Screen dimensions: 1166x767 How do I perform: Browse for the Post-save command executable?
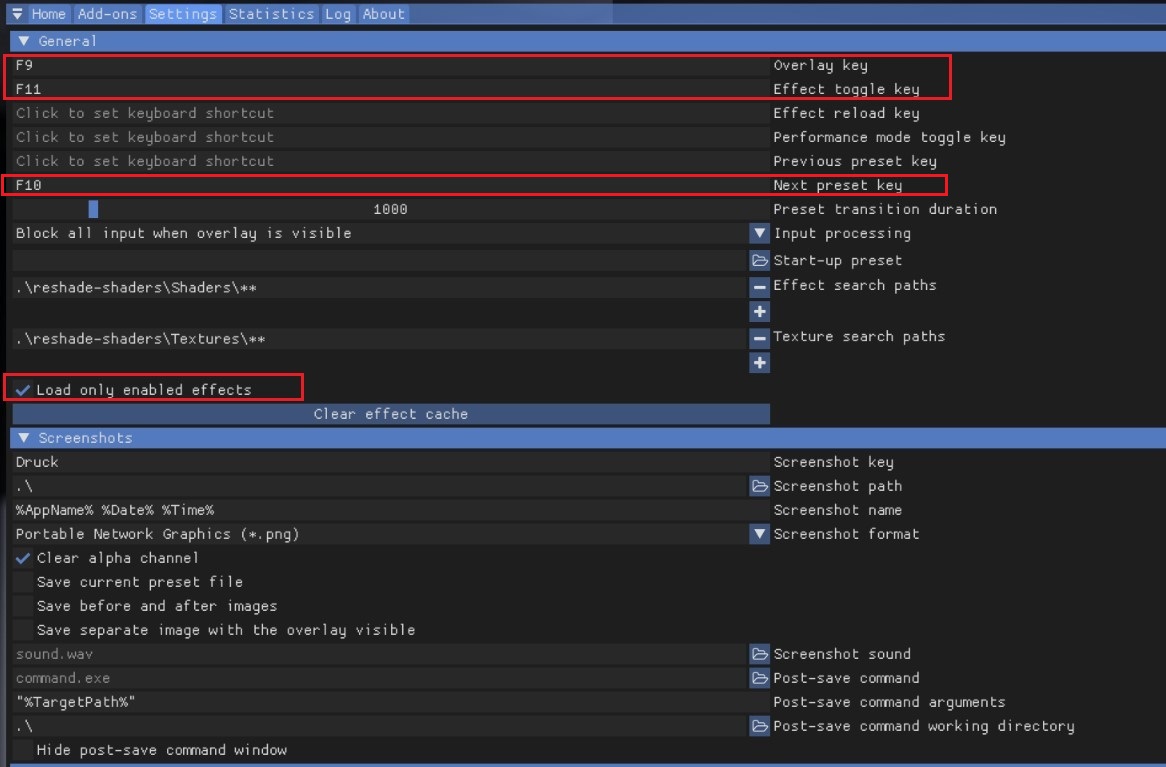pos(760,678)
